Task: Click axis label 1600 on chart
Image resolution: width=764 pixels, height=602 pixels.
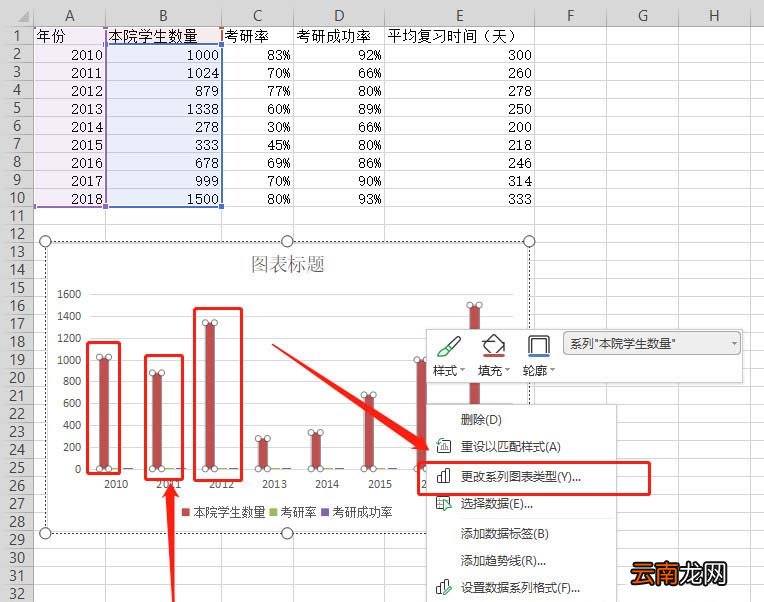Action: click(69, 294)
